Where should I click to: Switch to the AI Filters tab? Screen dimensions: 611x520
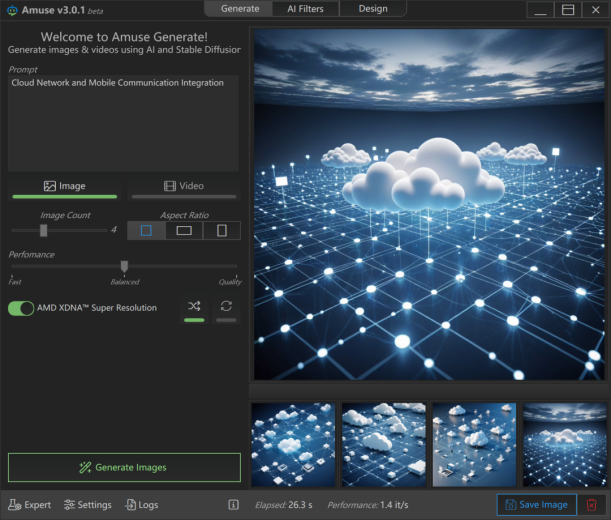305,9
